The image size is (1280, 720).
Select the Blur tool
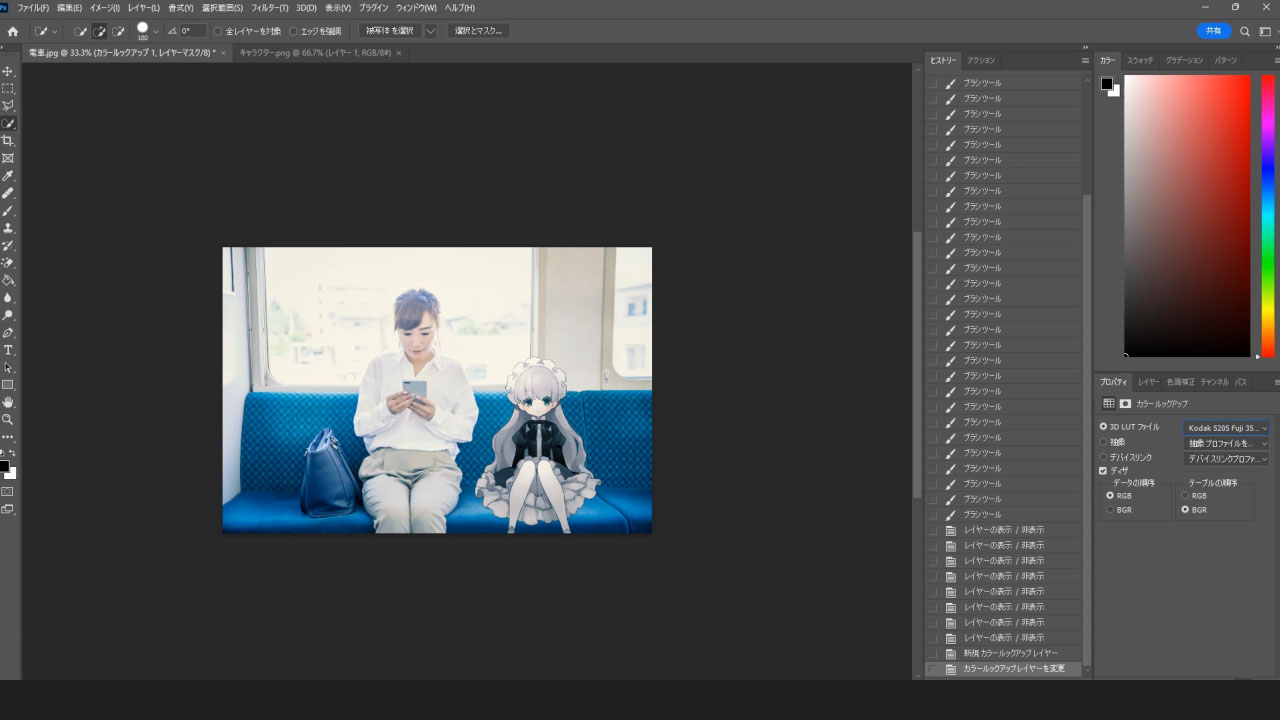click(x=8, y=298)
